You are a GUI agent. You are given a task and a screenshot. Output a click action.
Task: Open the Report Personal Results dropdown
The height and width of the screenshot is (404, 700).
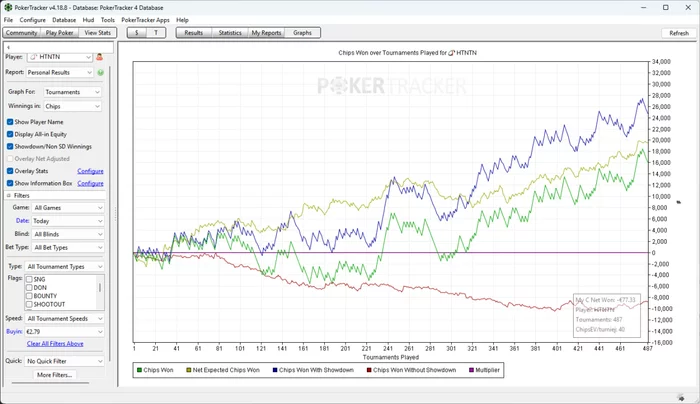point(59,72)
